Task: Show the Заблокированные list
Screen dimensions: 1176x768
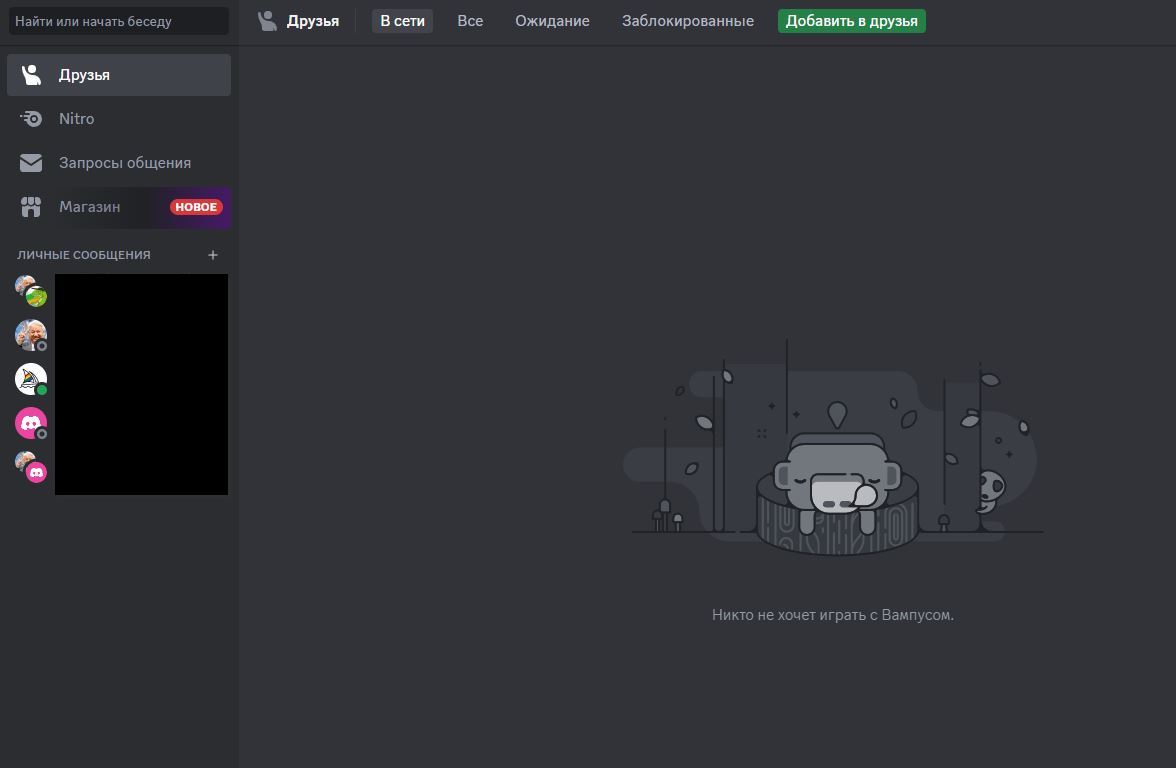Action: pyautogui.click(x=687, y=20)
